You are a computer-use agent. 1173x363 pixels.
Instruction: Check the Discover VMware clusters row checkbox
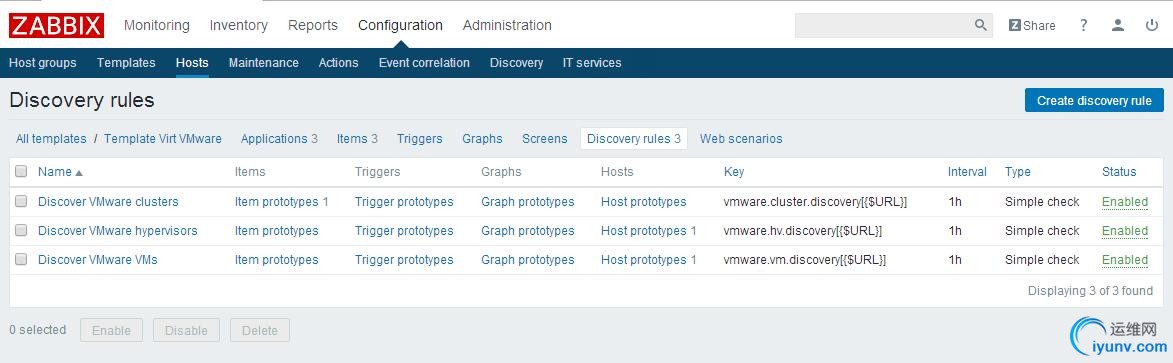pyautogui.click(x=21, y=201)
